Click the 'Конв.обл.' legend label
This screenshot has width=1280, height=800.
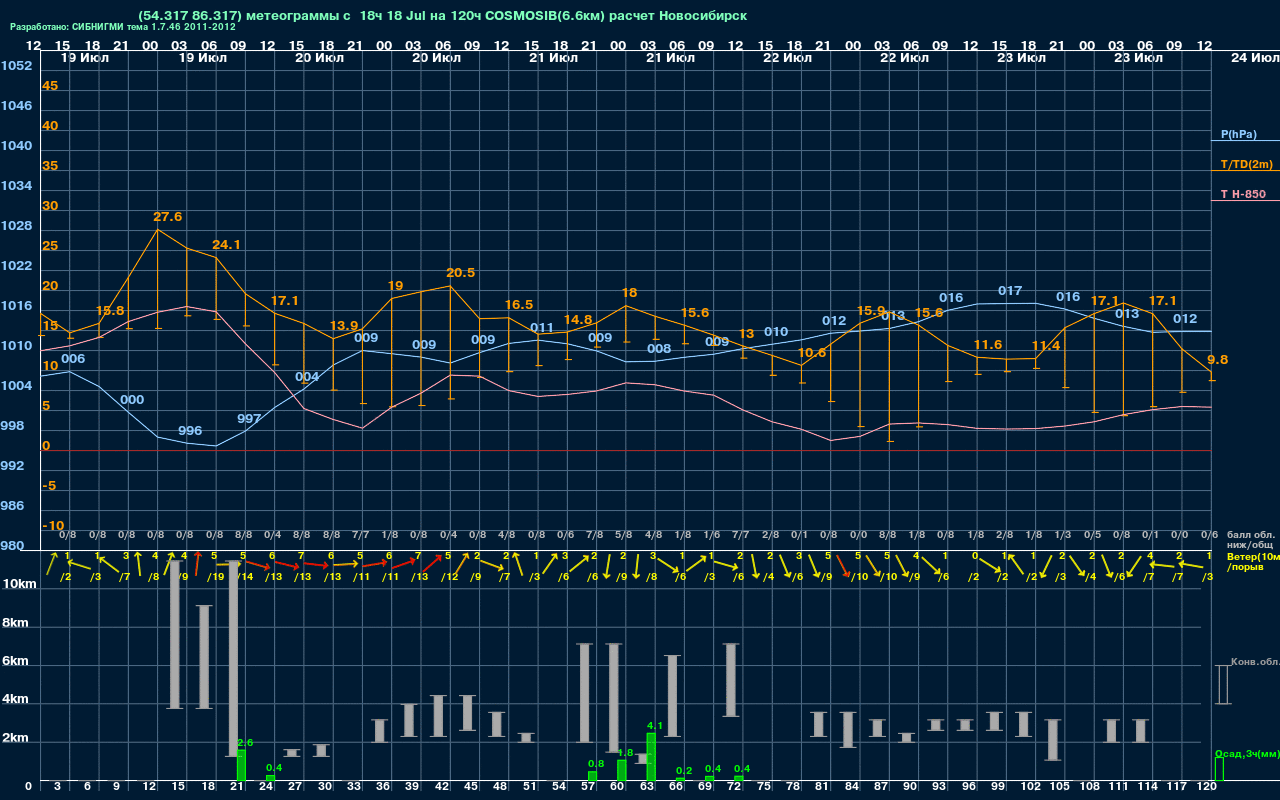pos(1255,662)
